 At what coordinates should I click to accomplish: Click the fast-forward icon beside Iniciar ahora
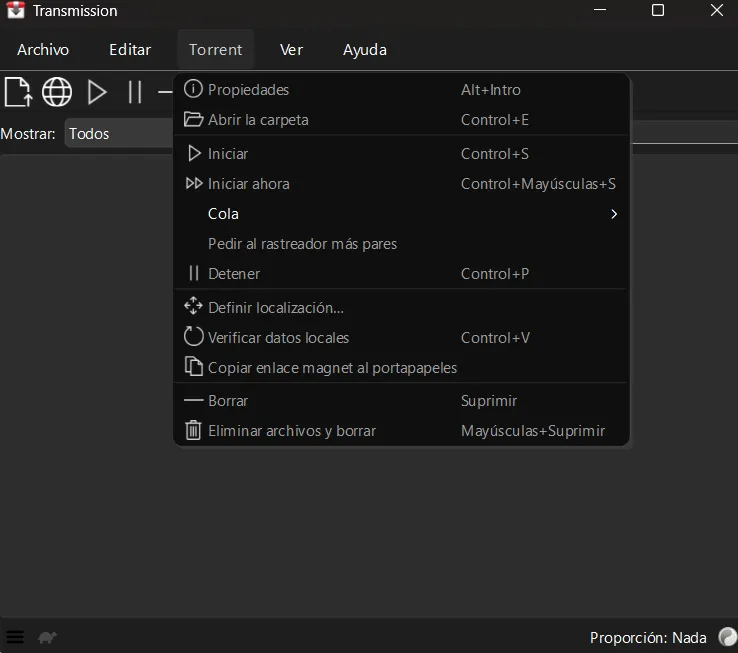[x=194, y=183]
